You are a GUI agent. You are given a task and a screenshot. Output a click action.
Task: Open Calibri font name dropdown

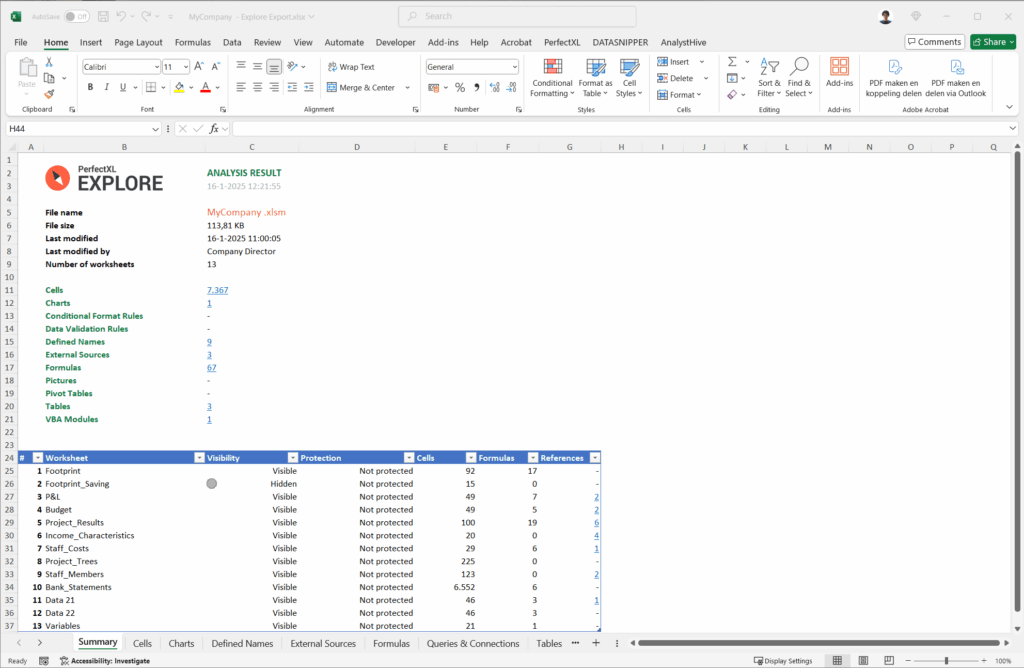(x=157, y=67)
